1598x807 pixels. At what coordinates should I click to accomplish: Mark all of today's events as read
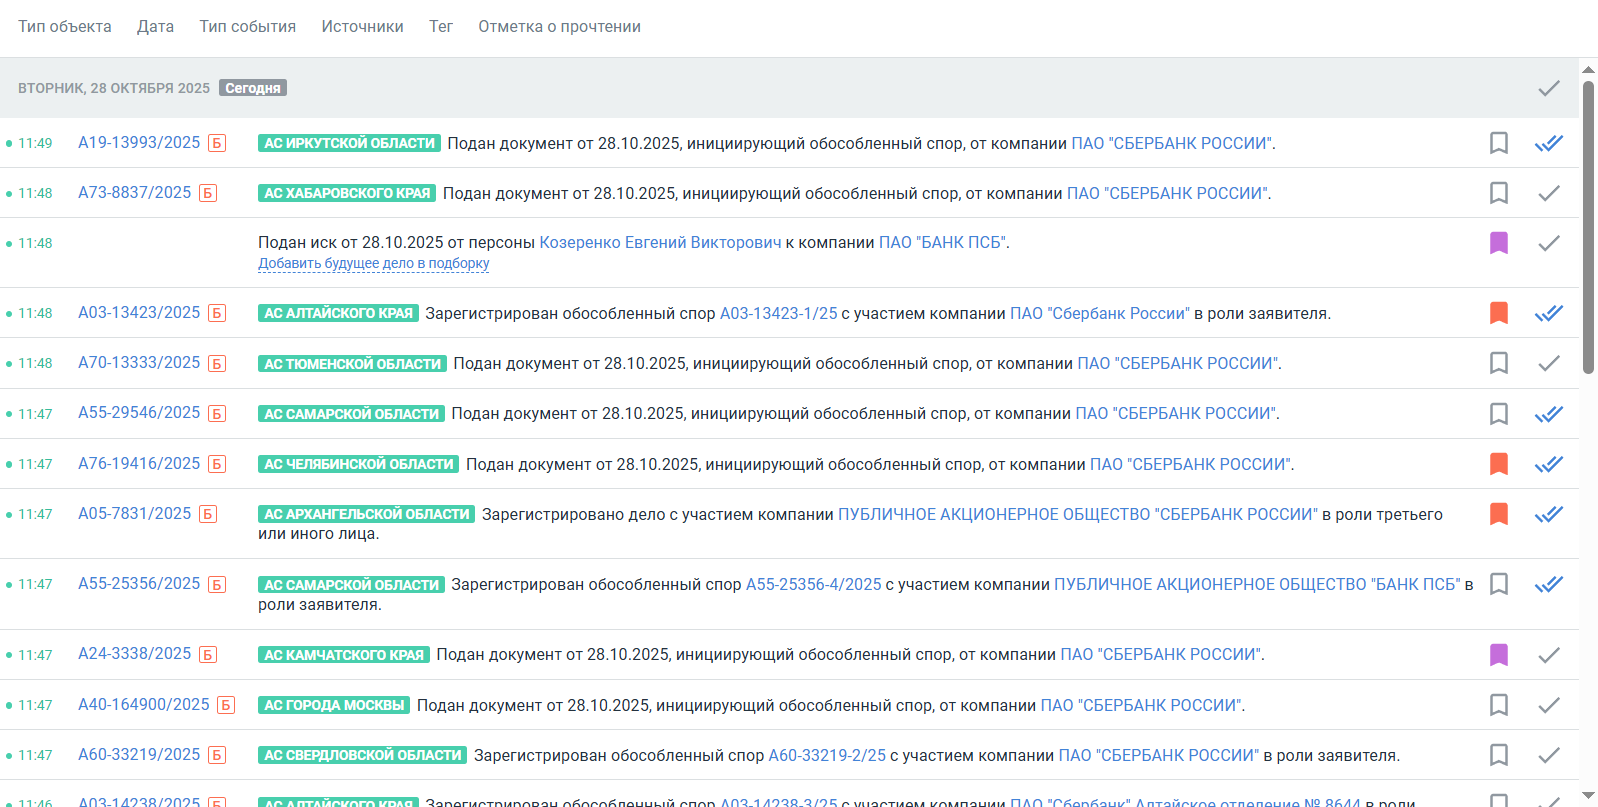(x=1548, y=88)
